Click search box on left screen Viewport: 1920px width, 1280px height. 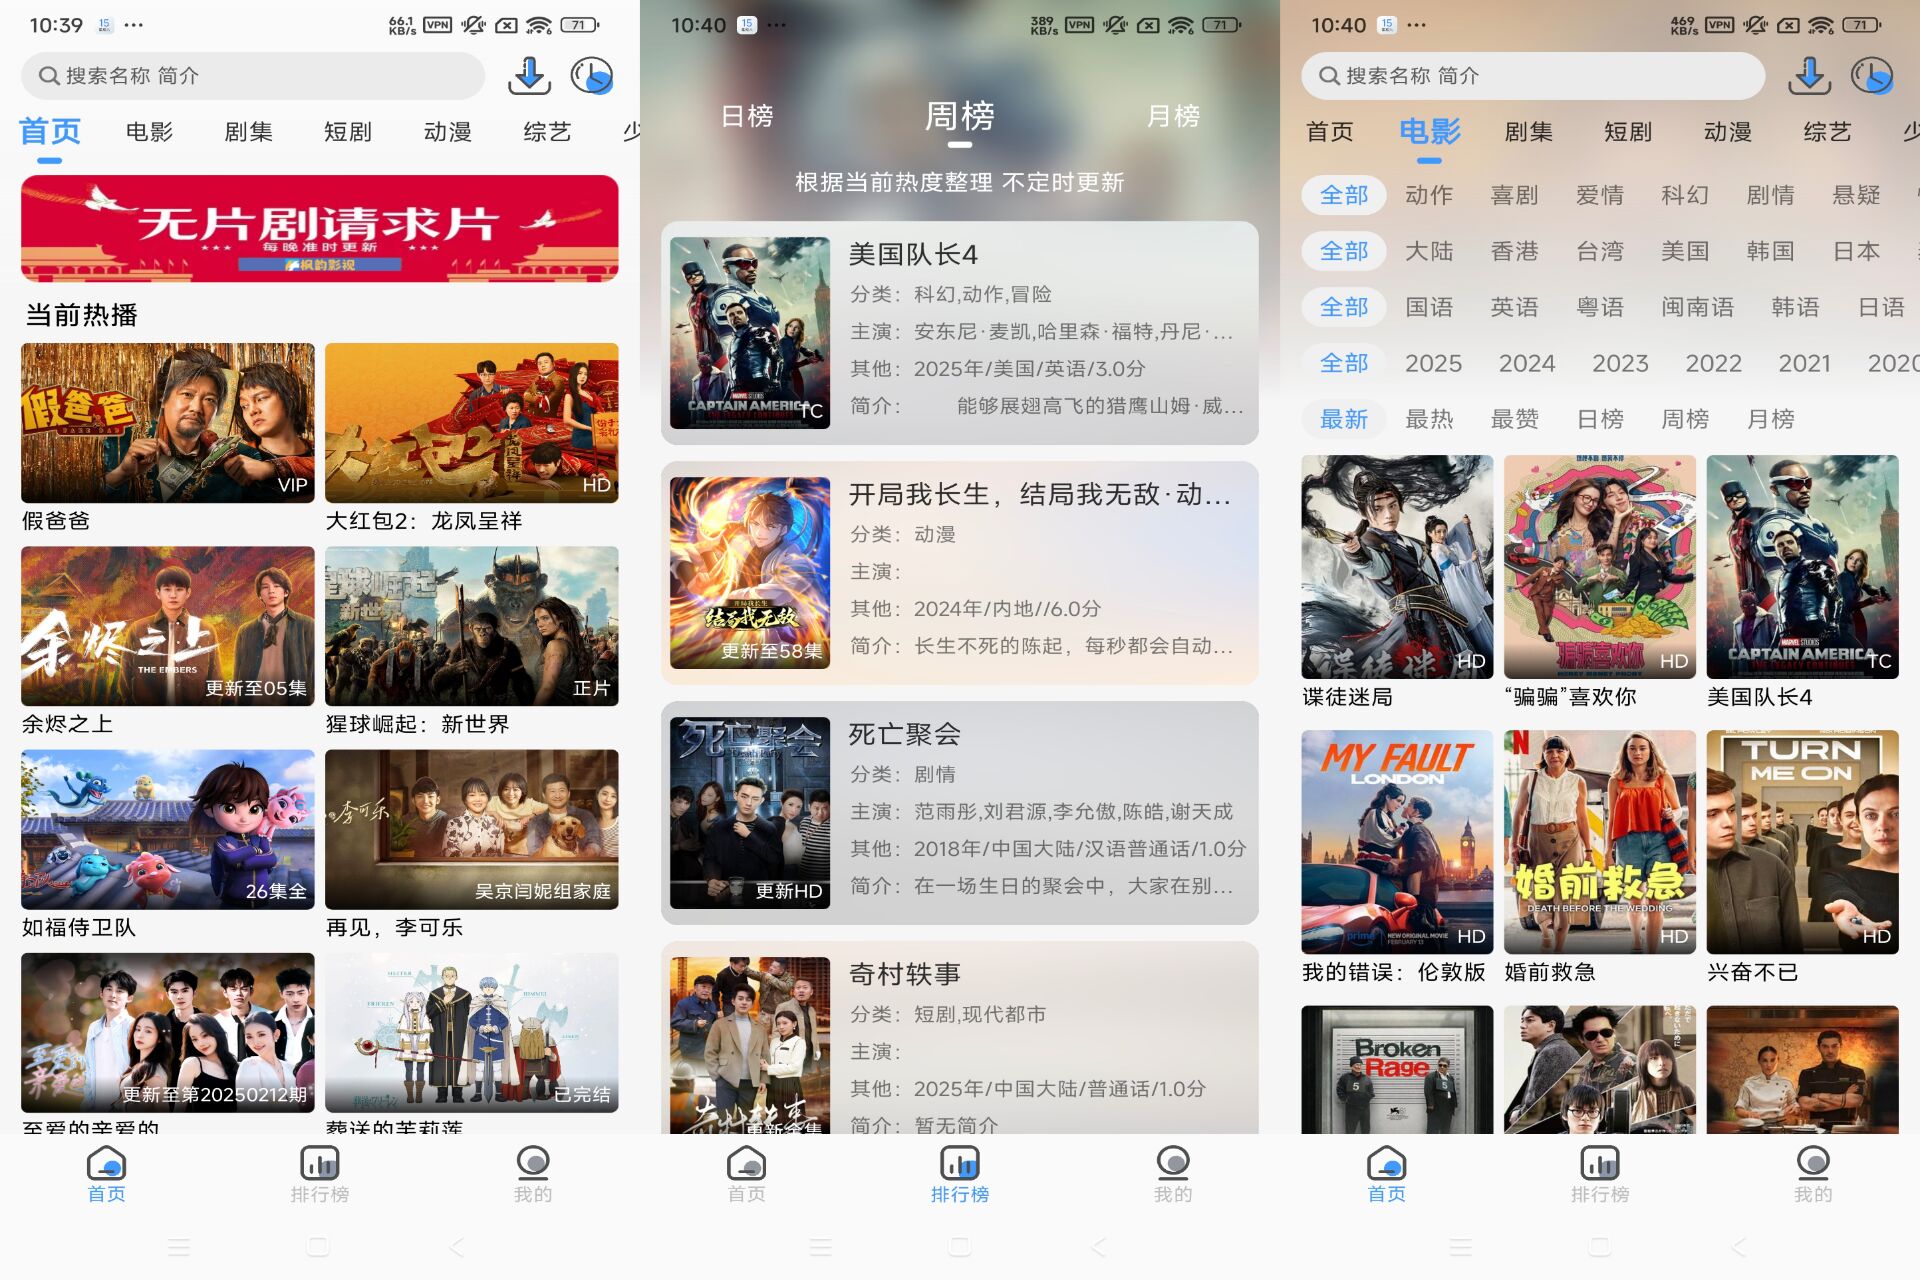point(252,76)
